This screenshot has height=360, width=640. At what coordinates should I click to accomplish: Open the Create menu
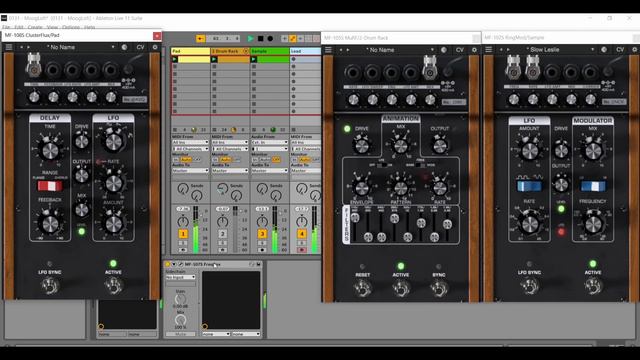click(35, 27)
